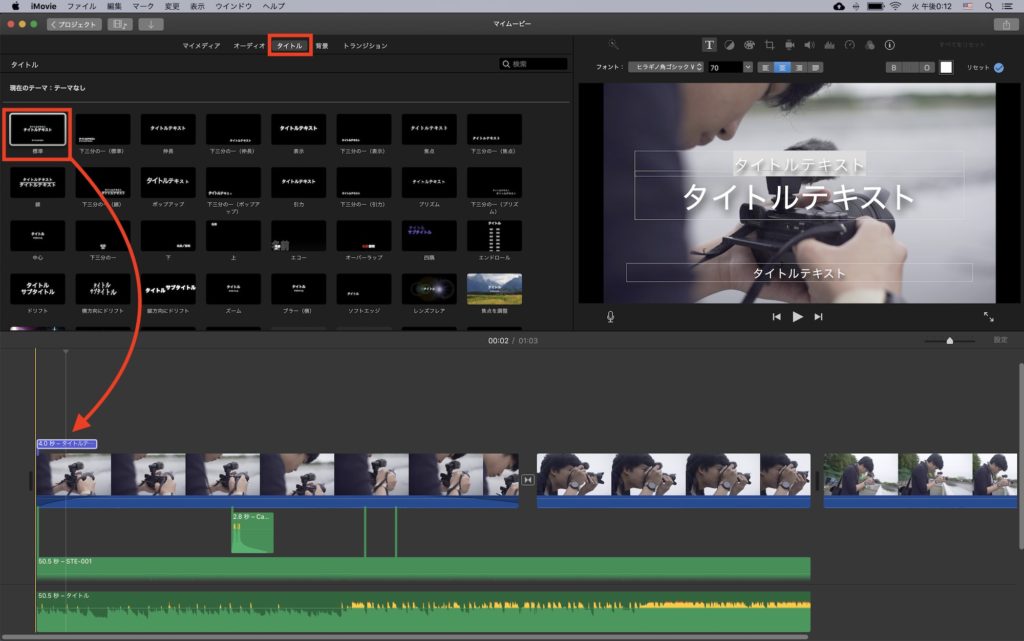
Task: Switch to the トランジション tab
Action: pos(365,46)
